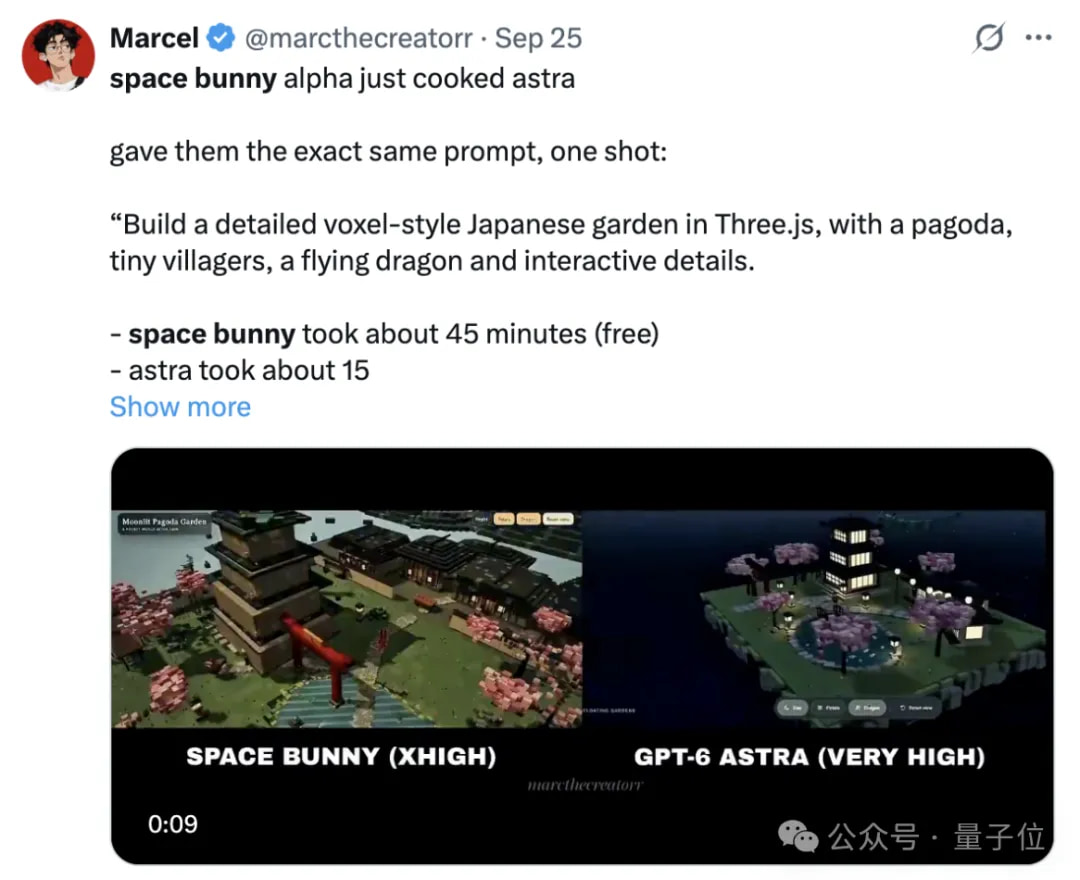Open the three-dot more options menu

1038,38
